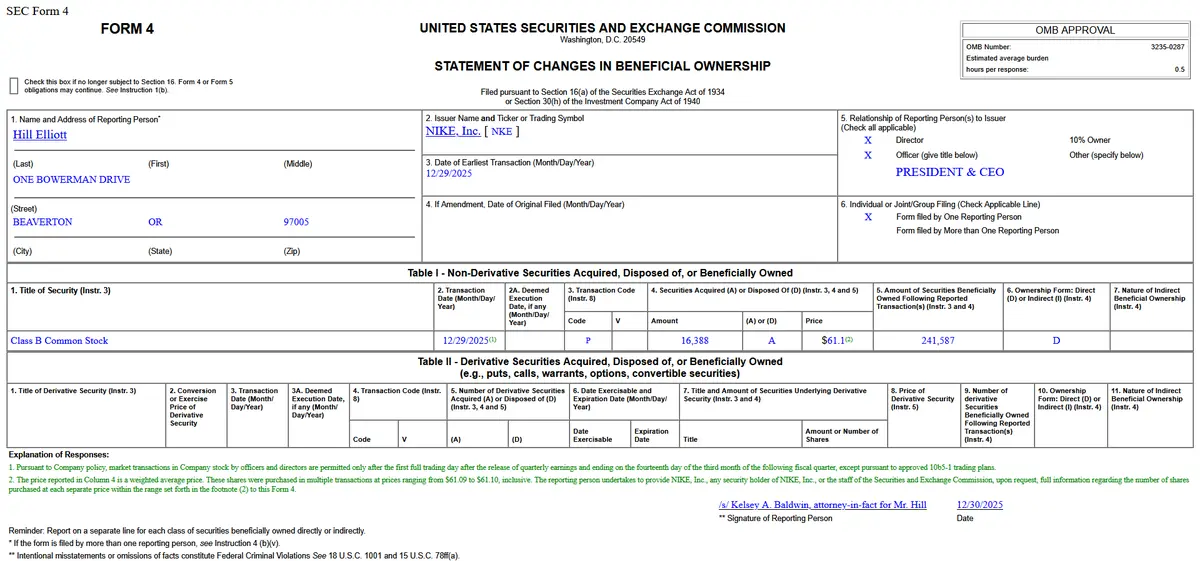Tick the no longer subject to Section 16 checkbox
This screenshot has width=1200, height=561.
13,86
